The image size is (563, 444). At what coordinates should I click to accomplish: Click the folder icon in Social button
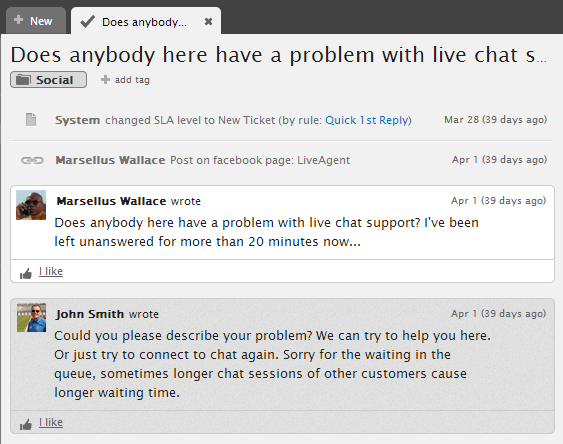click(23, 80)
